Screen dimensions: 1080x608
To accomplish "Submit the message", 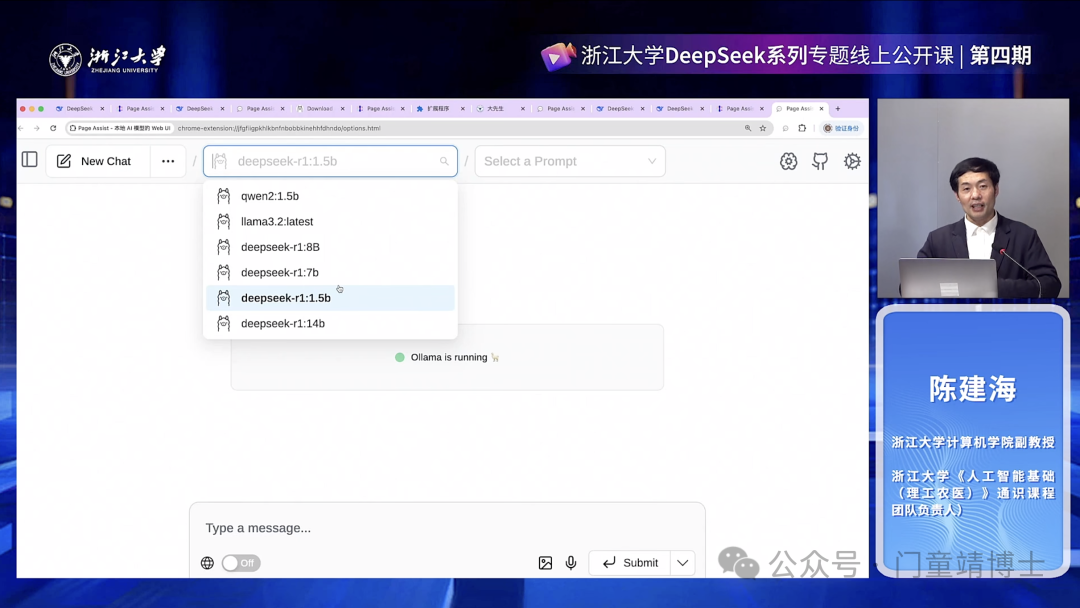I will (630, 563).
